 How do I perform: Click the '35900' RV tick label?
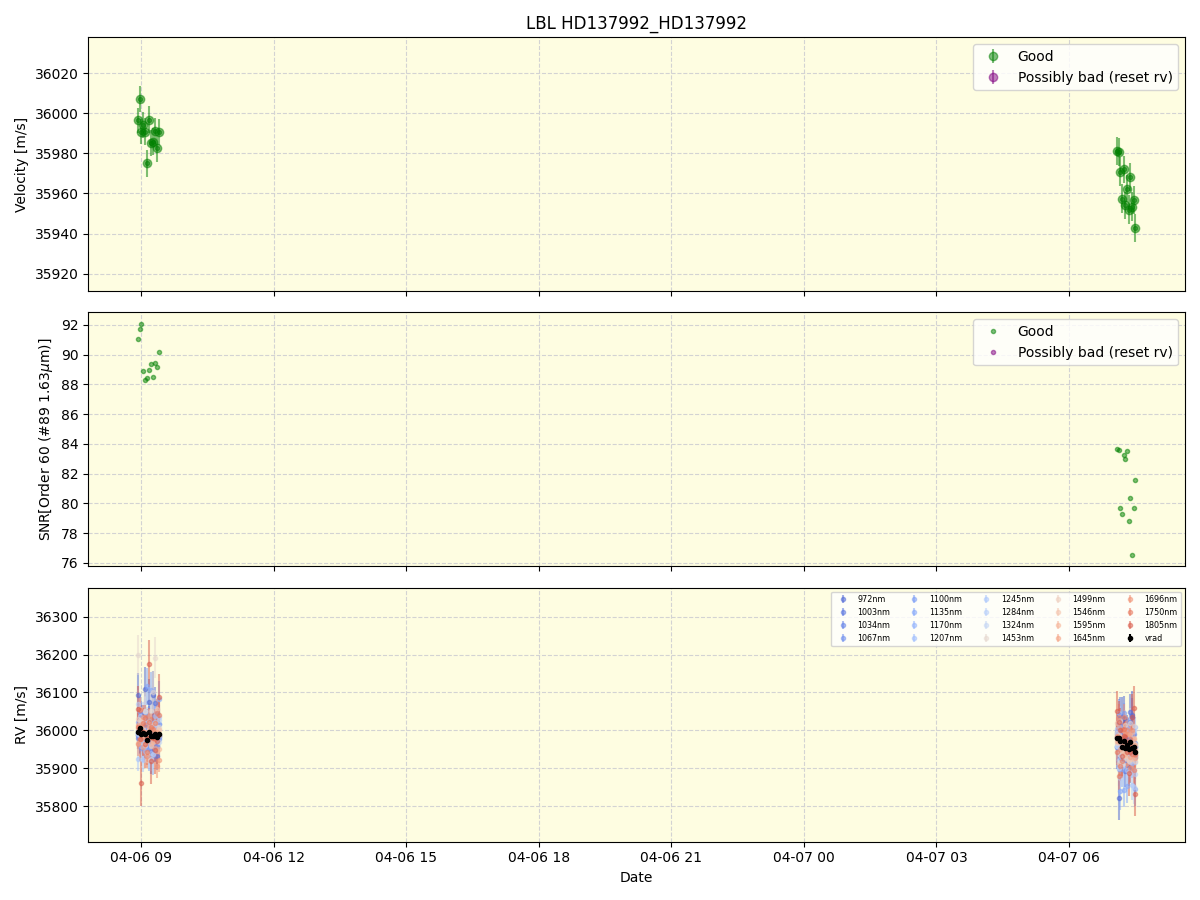[58, 769]
